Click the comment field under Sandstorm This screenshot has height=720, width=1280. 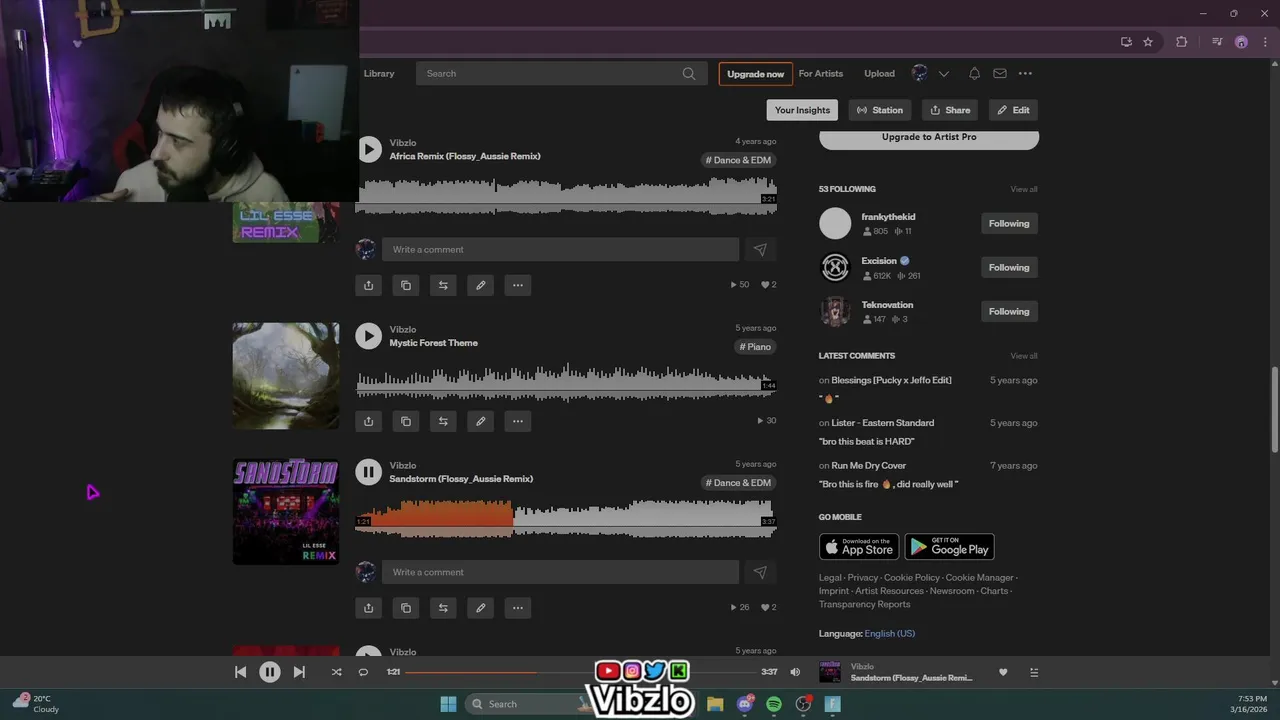(560, 572)
